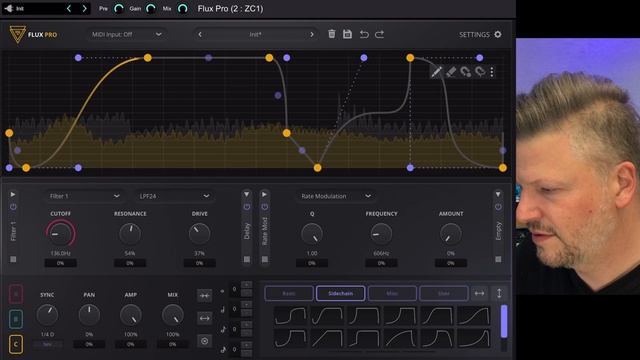
Task: Click the compress horizontally arrows button
Action: tap(204, 296)
